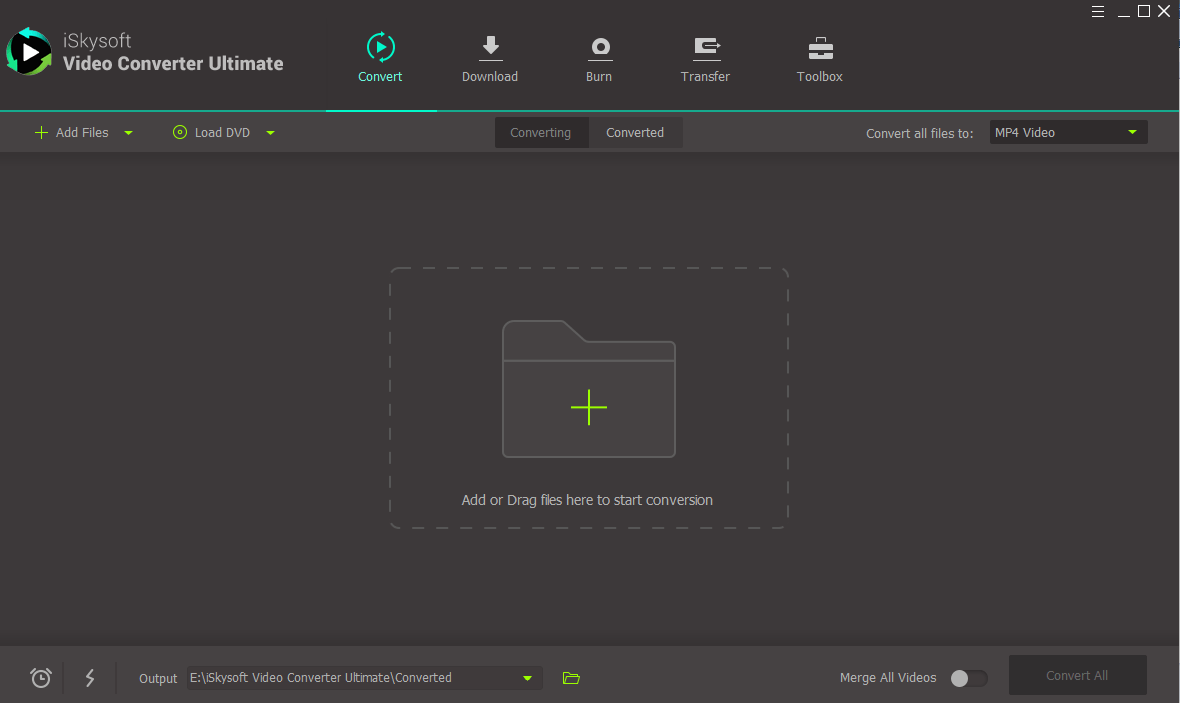Open the Download section

pyautogui.click(x=490, y=59)
